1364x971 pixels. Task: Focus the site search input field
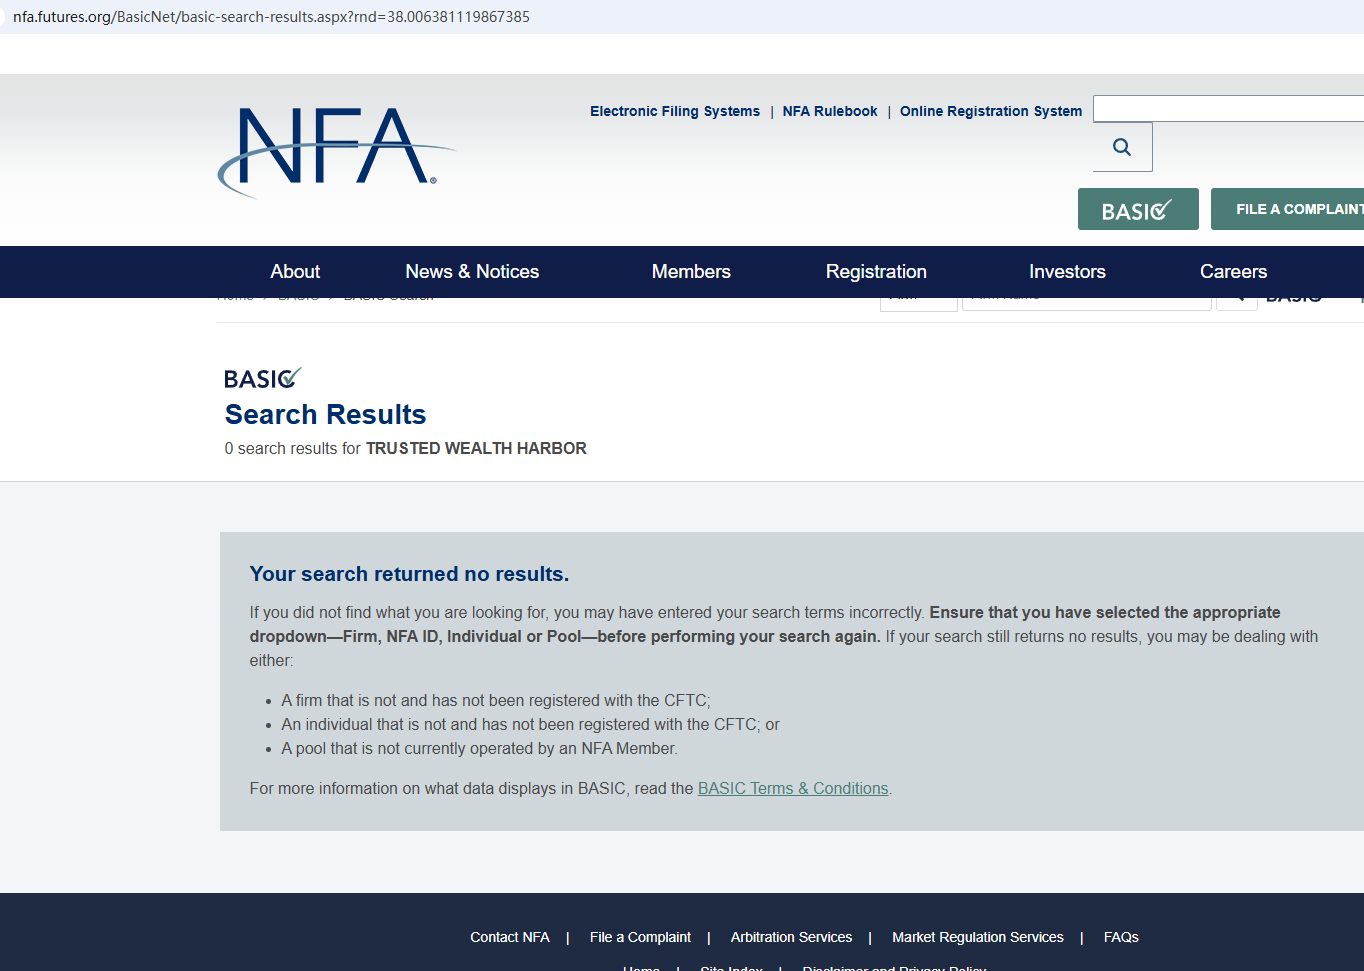tap(1228, 108)
